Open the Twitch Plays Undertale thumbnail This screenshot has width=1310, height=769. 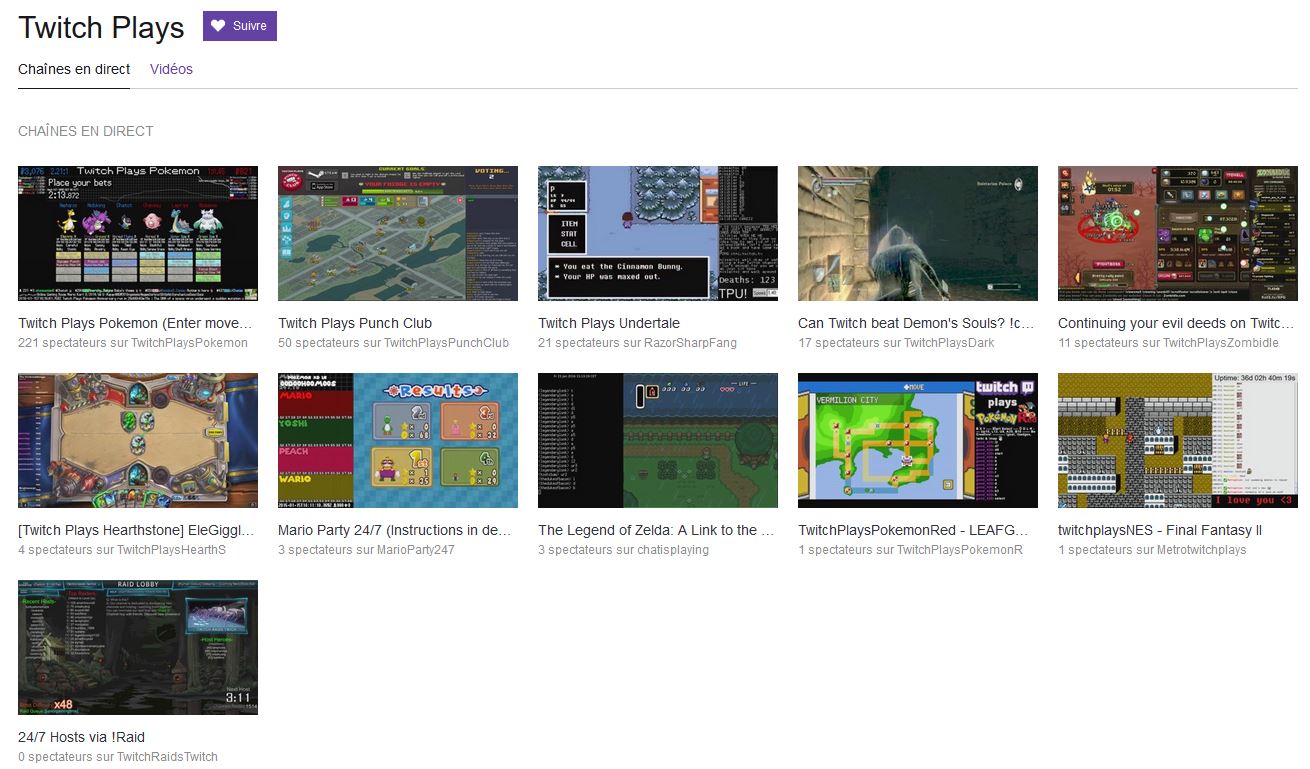click(658, 233)
